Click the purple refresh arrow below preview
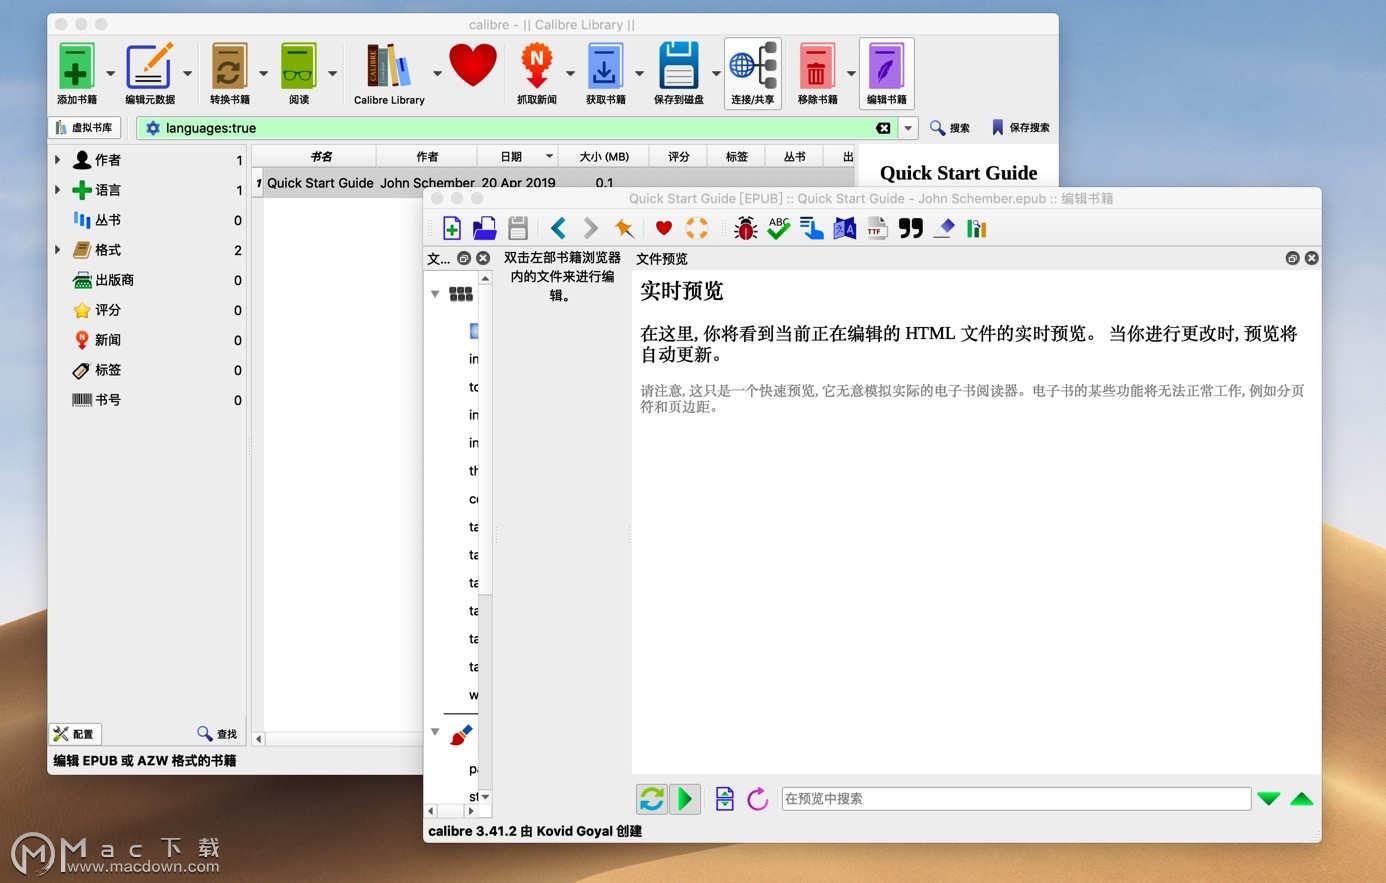Viewport: 1386px width, 883px height. click(758, 798)
